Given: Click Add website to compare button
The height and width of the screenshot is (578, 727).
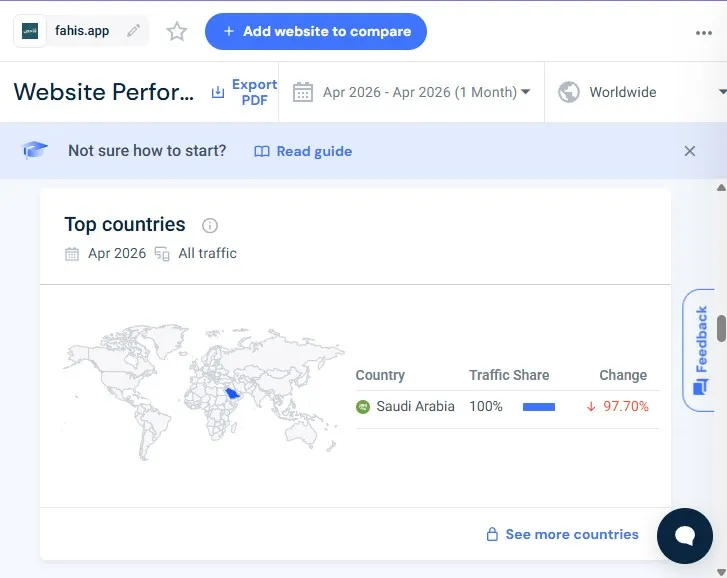Looking at the screenshot, I should click(x=316, y=32).
